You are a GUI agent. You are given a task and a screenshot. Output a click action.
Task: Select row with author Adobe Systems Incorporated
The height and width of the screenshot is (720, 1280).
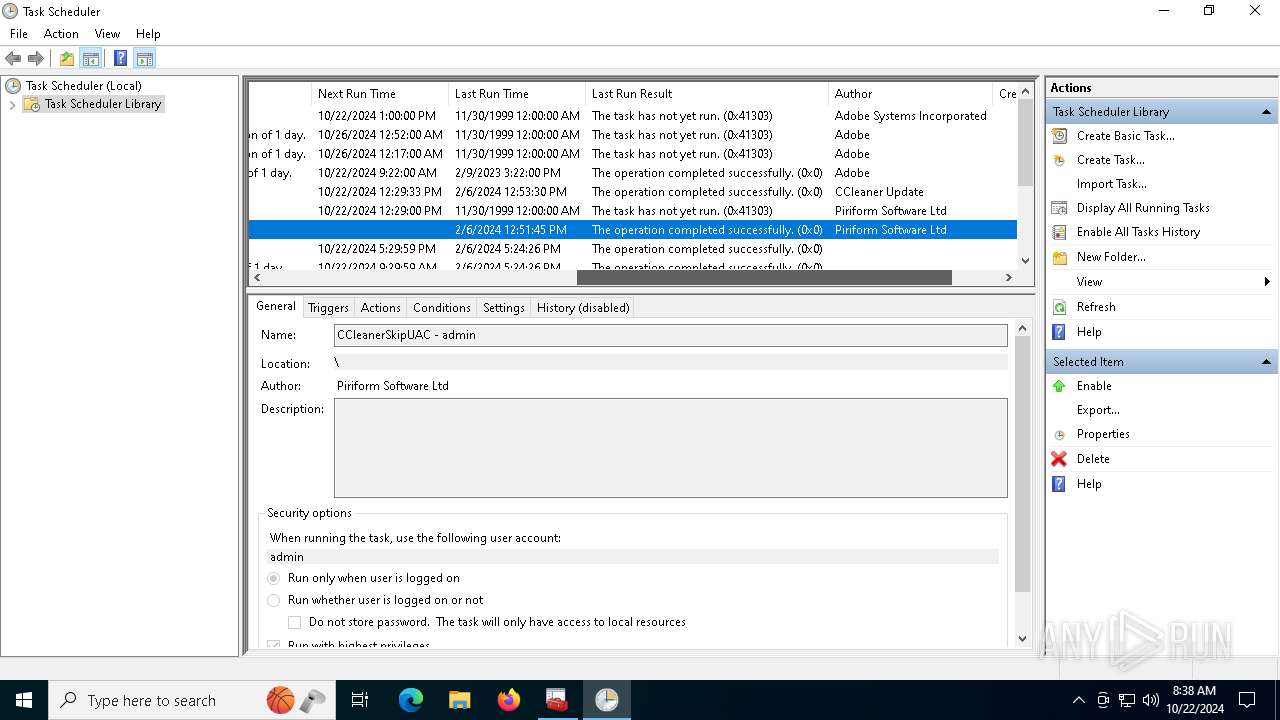point(632,116)
